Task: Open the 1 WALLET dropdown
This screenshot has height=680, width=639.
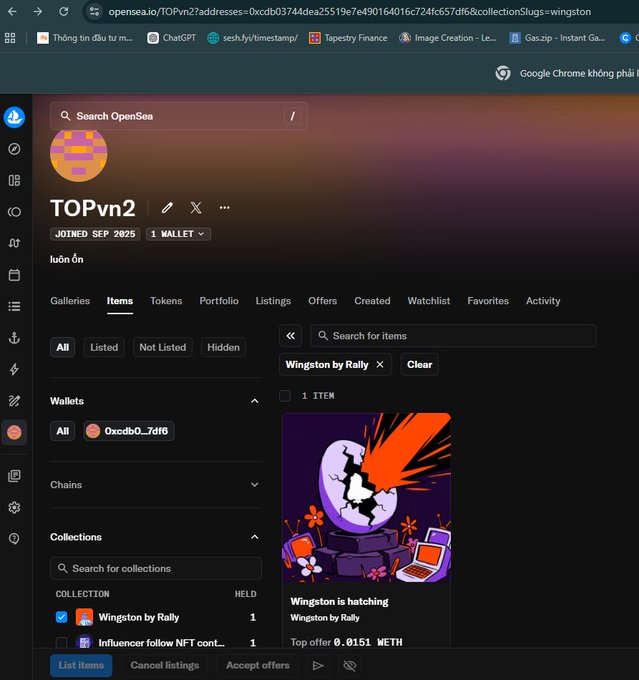Action: pyautogui.click(x=178, y=234)
